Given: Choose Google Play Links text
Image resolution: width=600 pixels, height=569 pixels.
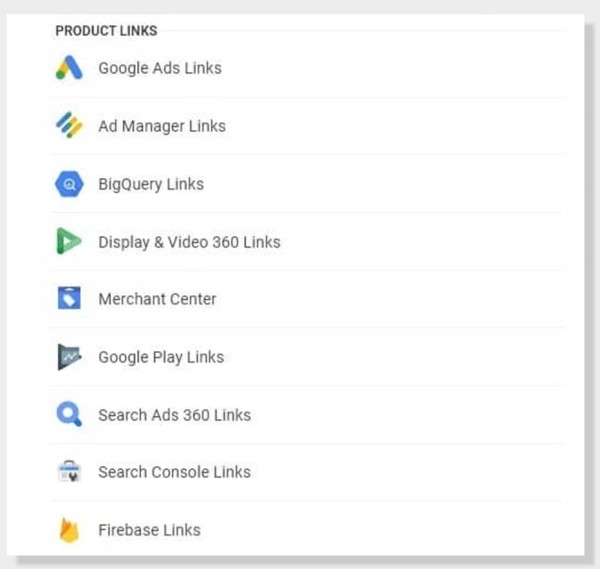Looking at the screenshot, I should point(161,357).
